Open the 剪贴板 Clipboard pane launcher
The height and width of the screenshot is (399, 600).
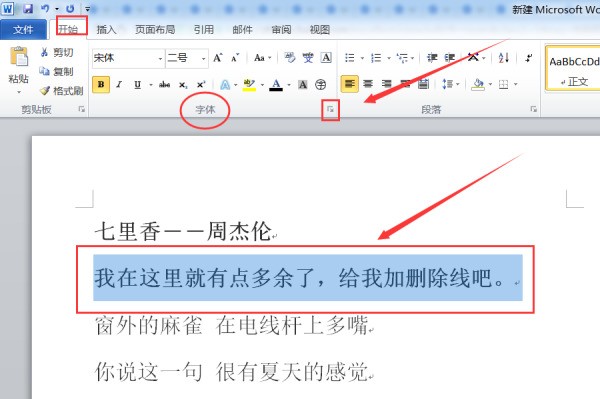point(82,109)
